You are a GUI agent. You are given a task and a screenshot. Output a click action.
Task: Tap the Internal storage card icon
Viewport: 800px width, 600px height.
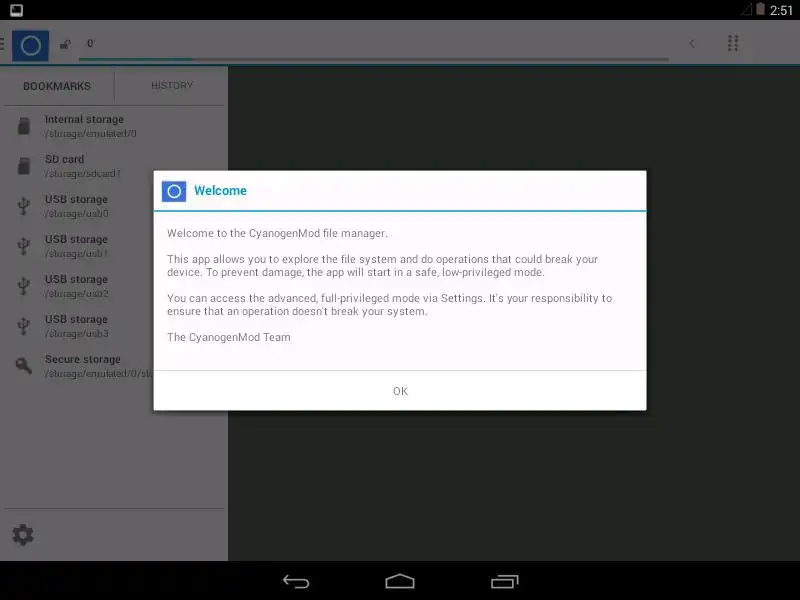coord(23,126)
